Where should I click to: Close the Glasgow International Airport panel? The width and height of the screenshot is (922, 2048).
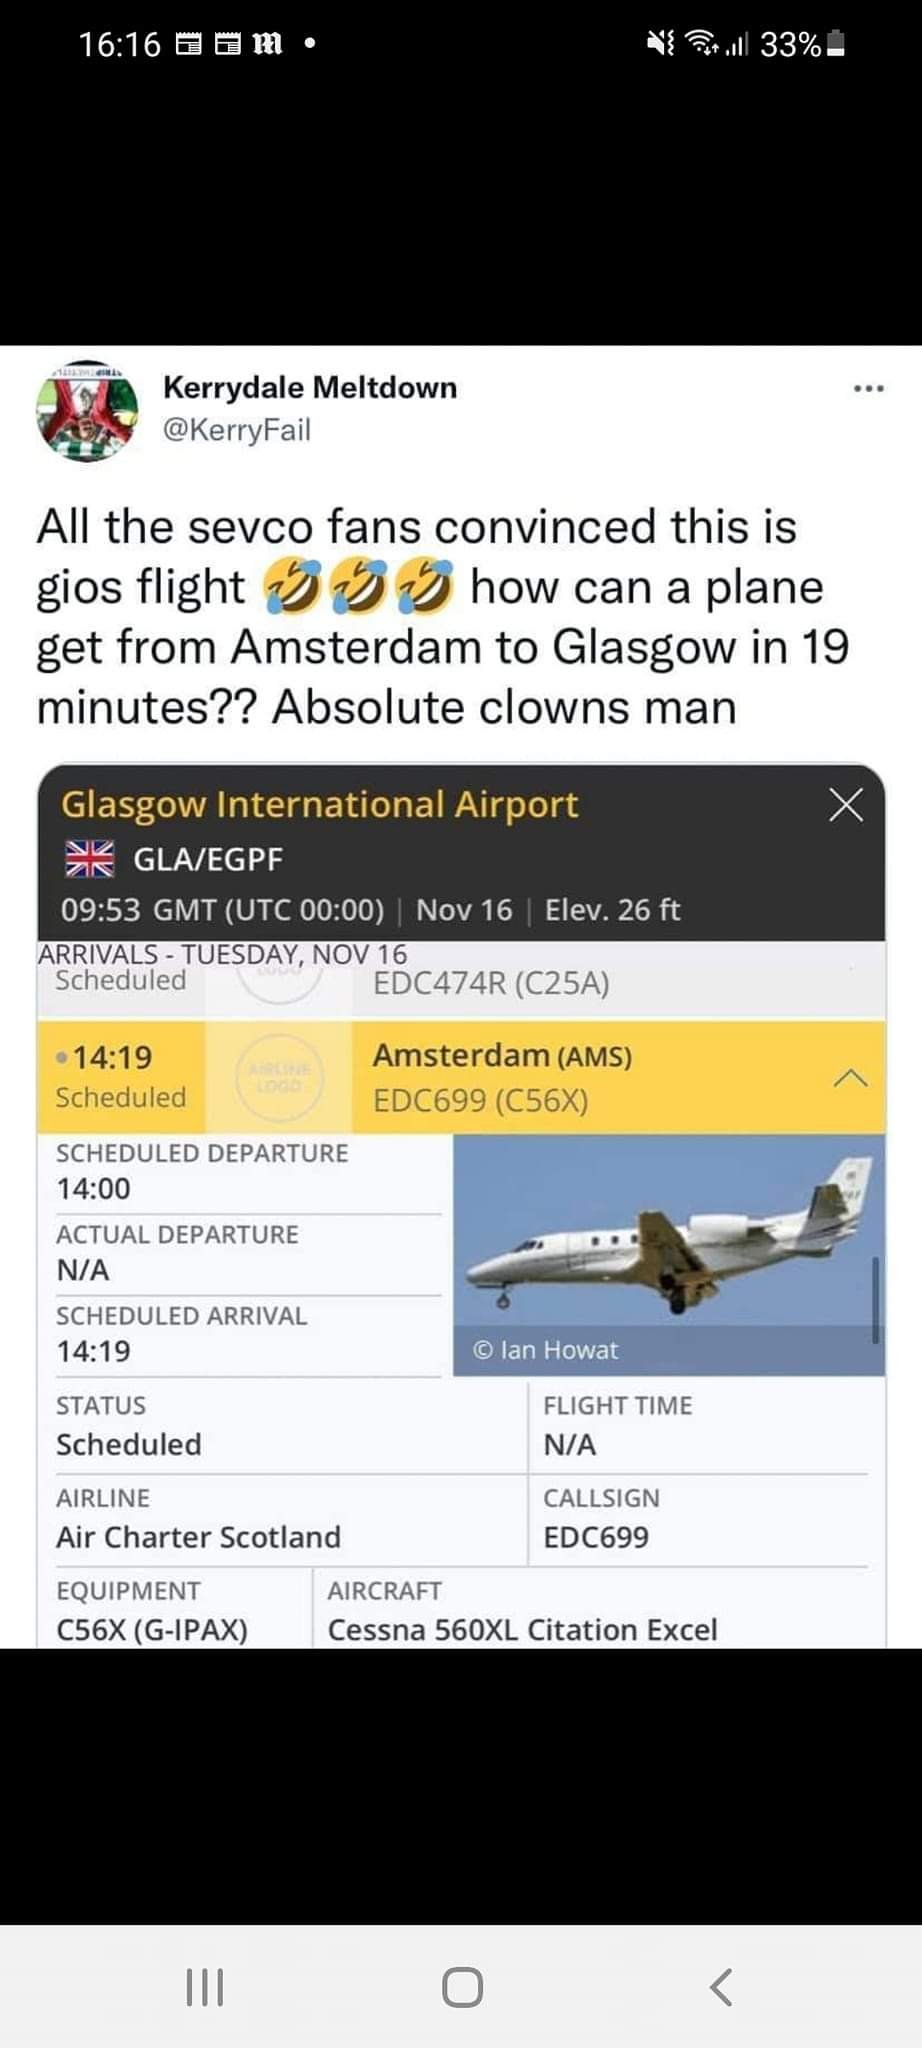846,805
